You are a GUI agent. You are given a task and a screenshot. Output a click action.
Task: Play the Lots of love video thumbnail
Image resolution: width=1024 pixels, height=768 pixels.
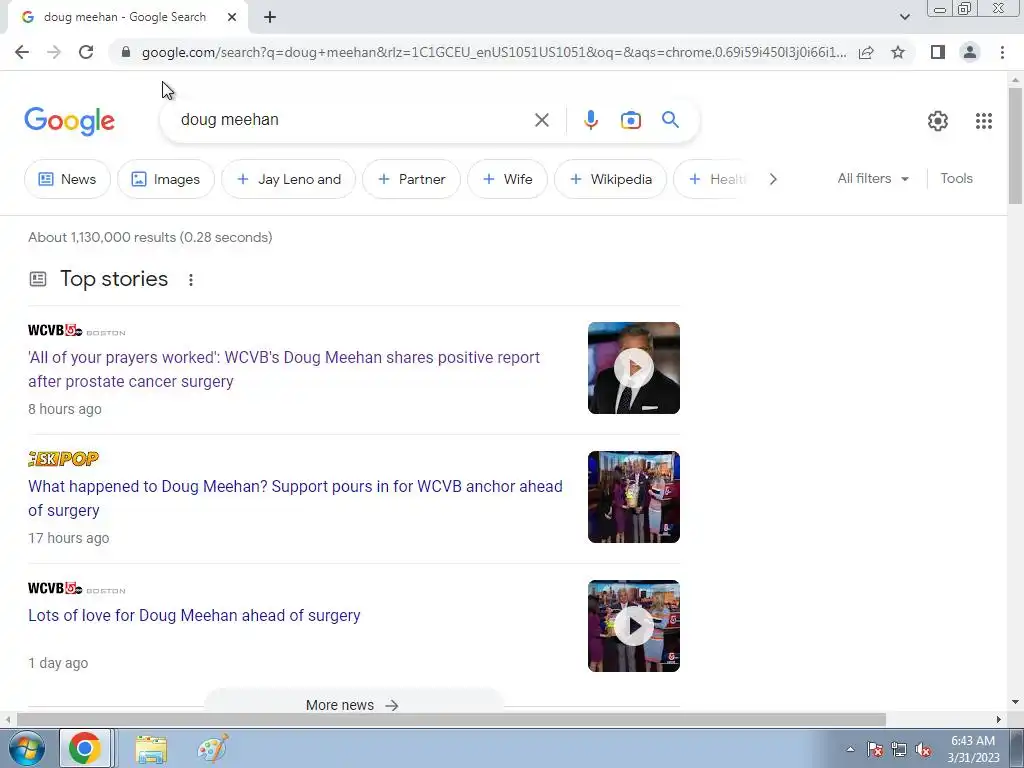tap(633, 626)
